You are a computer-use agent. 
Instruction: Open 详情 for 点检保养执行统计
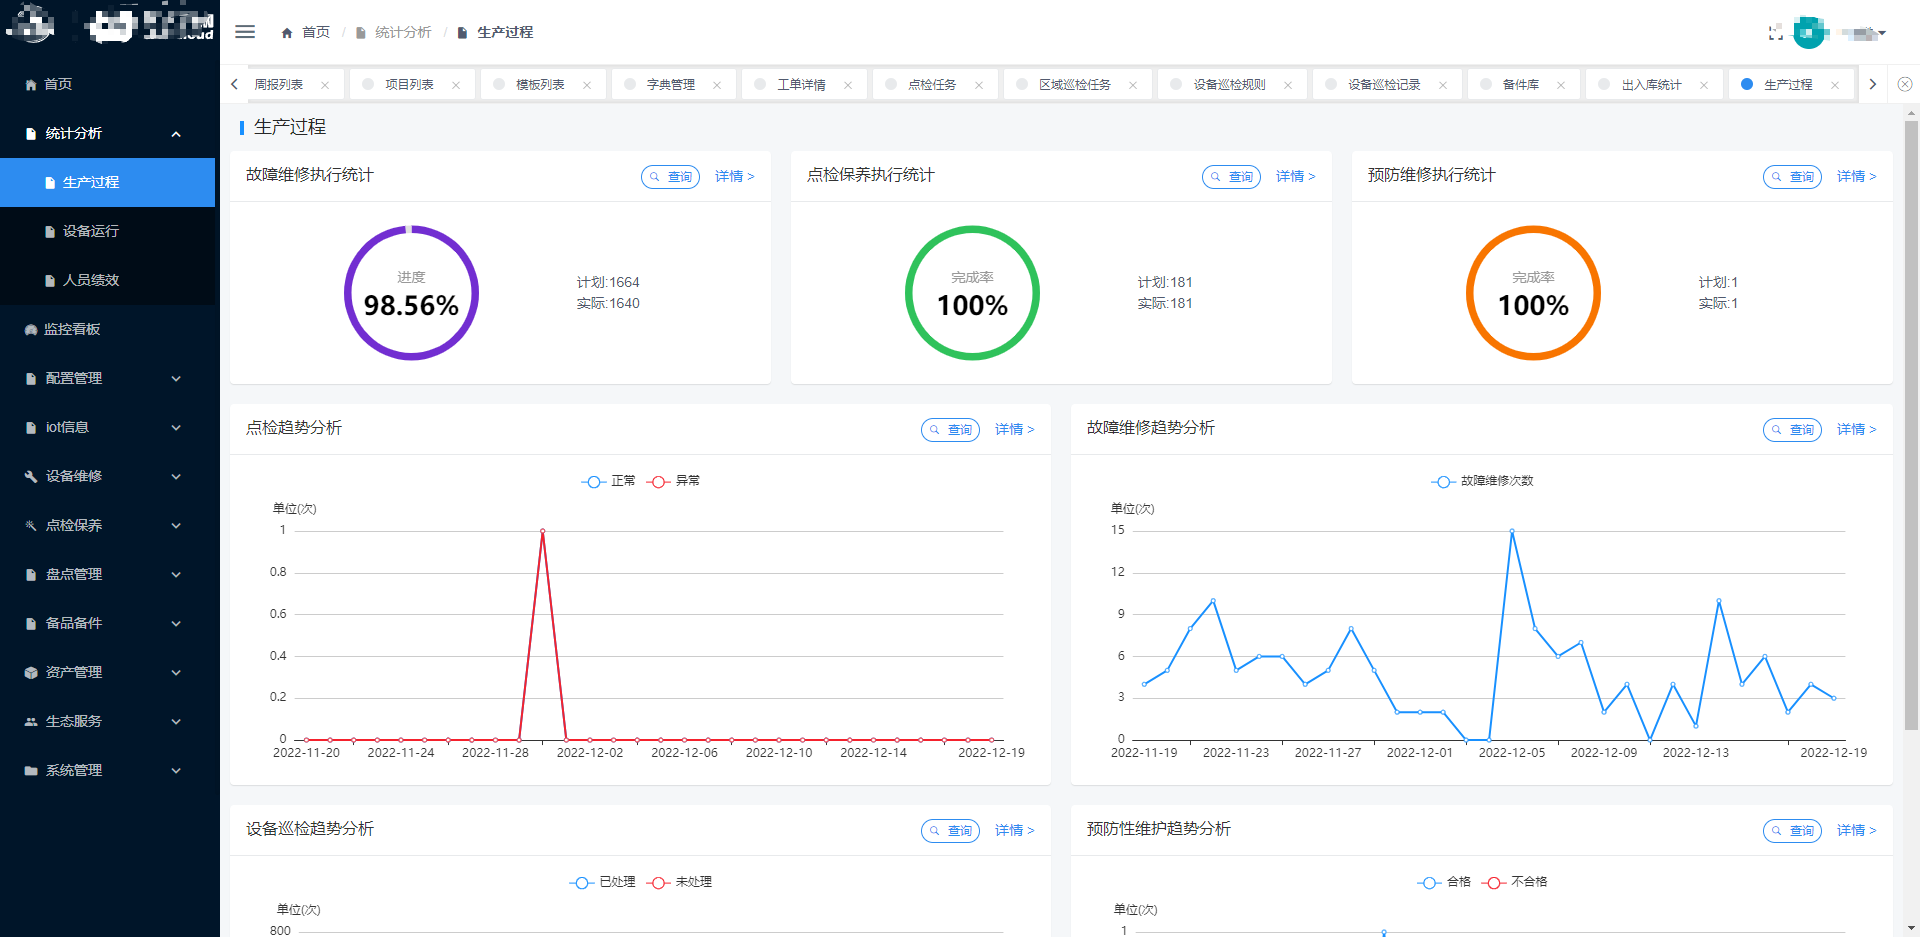click(x=1295, y=177)
